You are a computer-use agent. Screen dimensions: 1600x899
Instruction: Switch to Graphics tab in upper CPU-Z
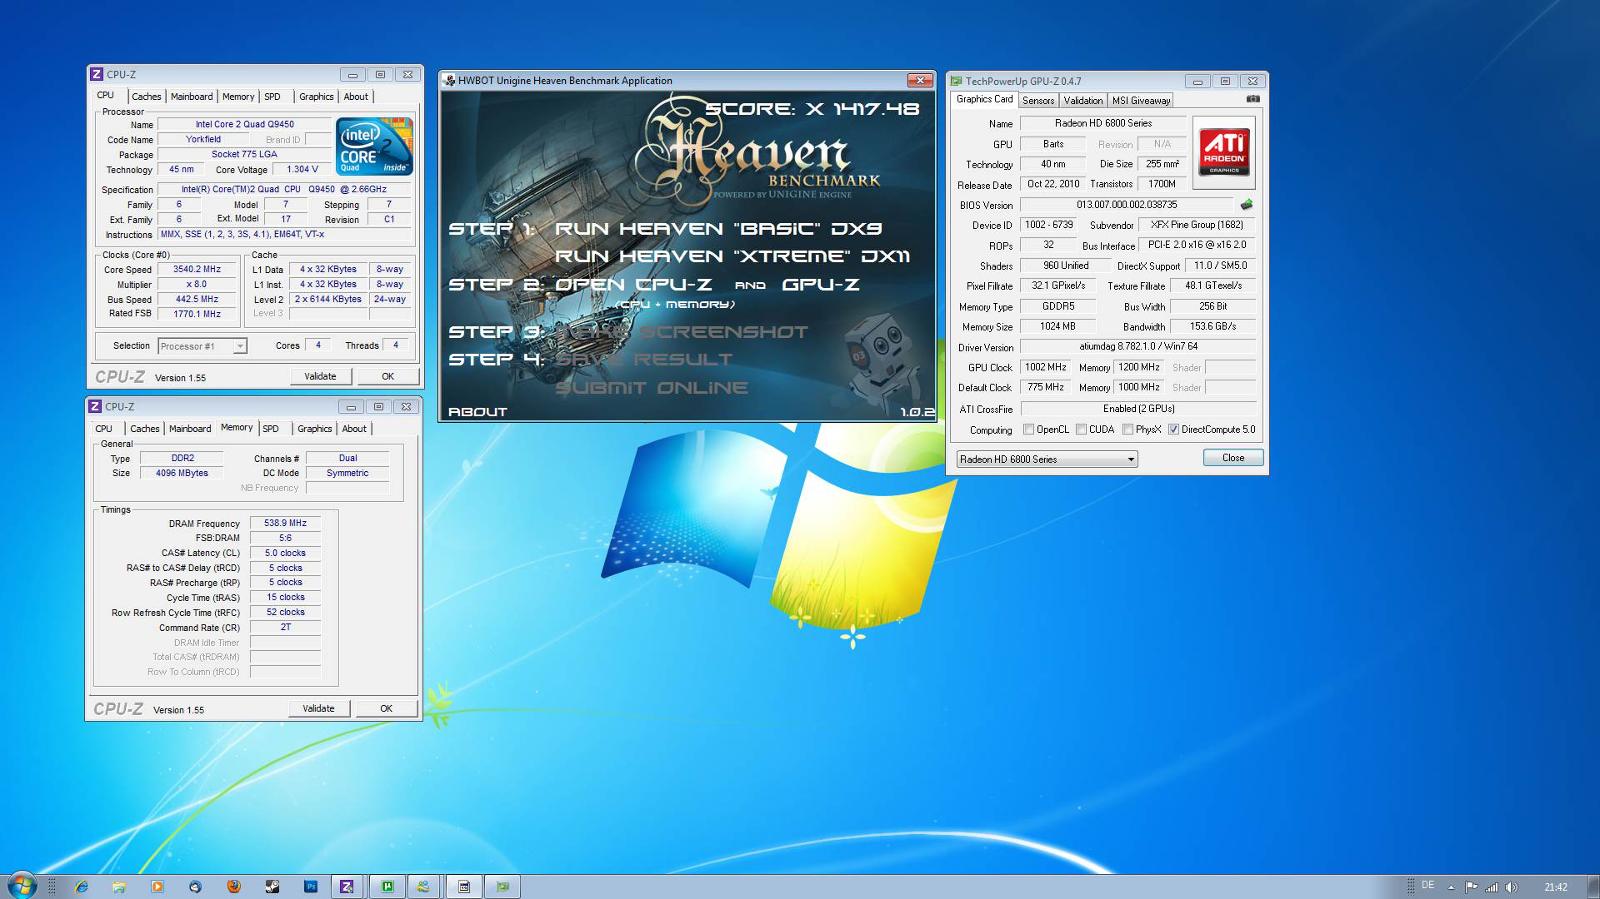[x=316, y=97]
